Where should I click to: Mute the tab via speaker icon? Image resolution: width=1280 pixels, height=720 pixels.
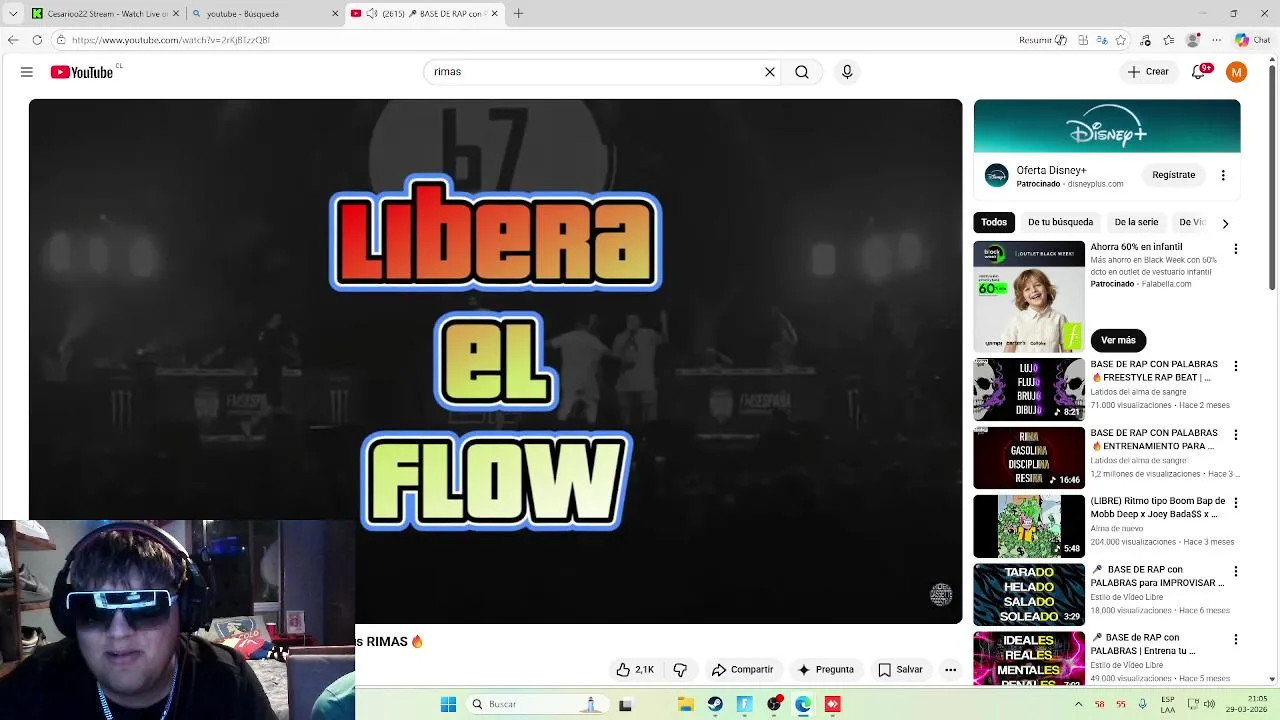(371, 14)
